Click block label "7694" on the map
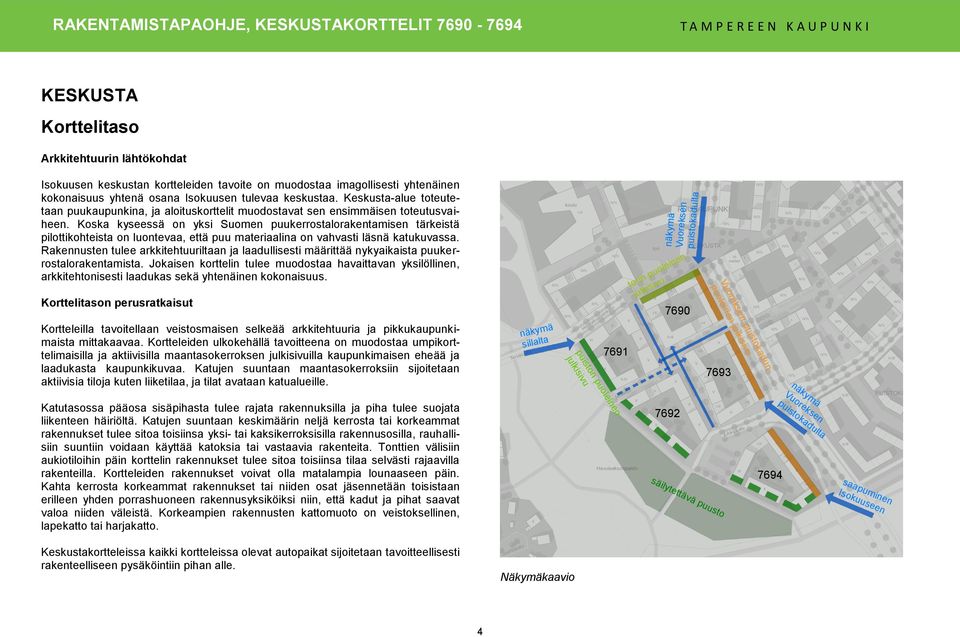This screenshot has width=960, height=637. (770, 475)
